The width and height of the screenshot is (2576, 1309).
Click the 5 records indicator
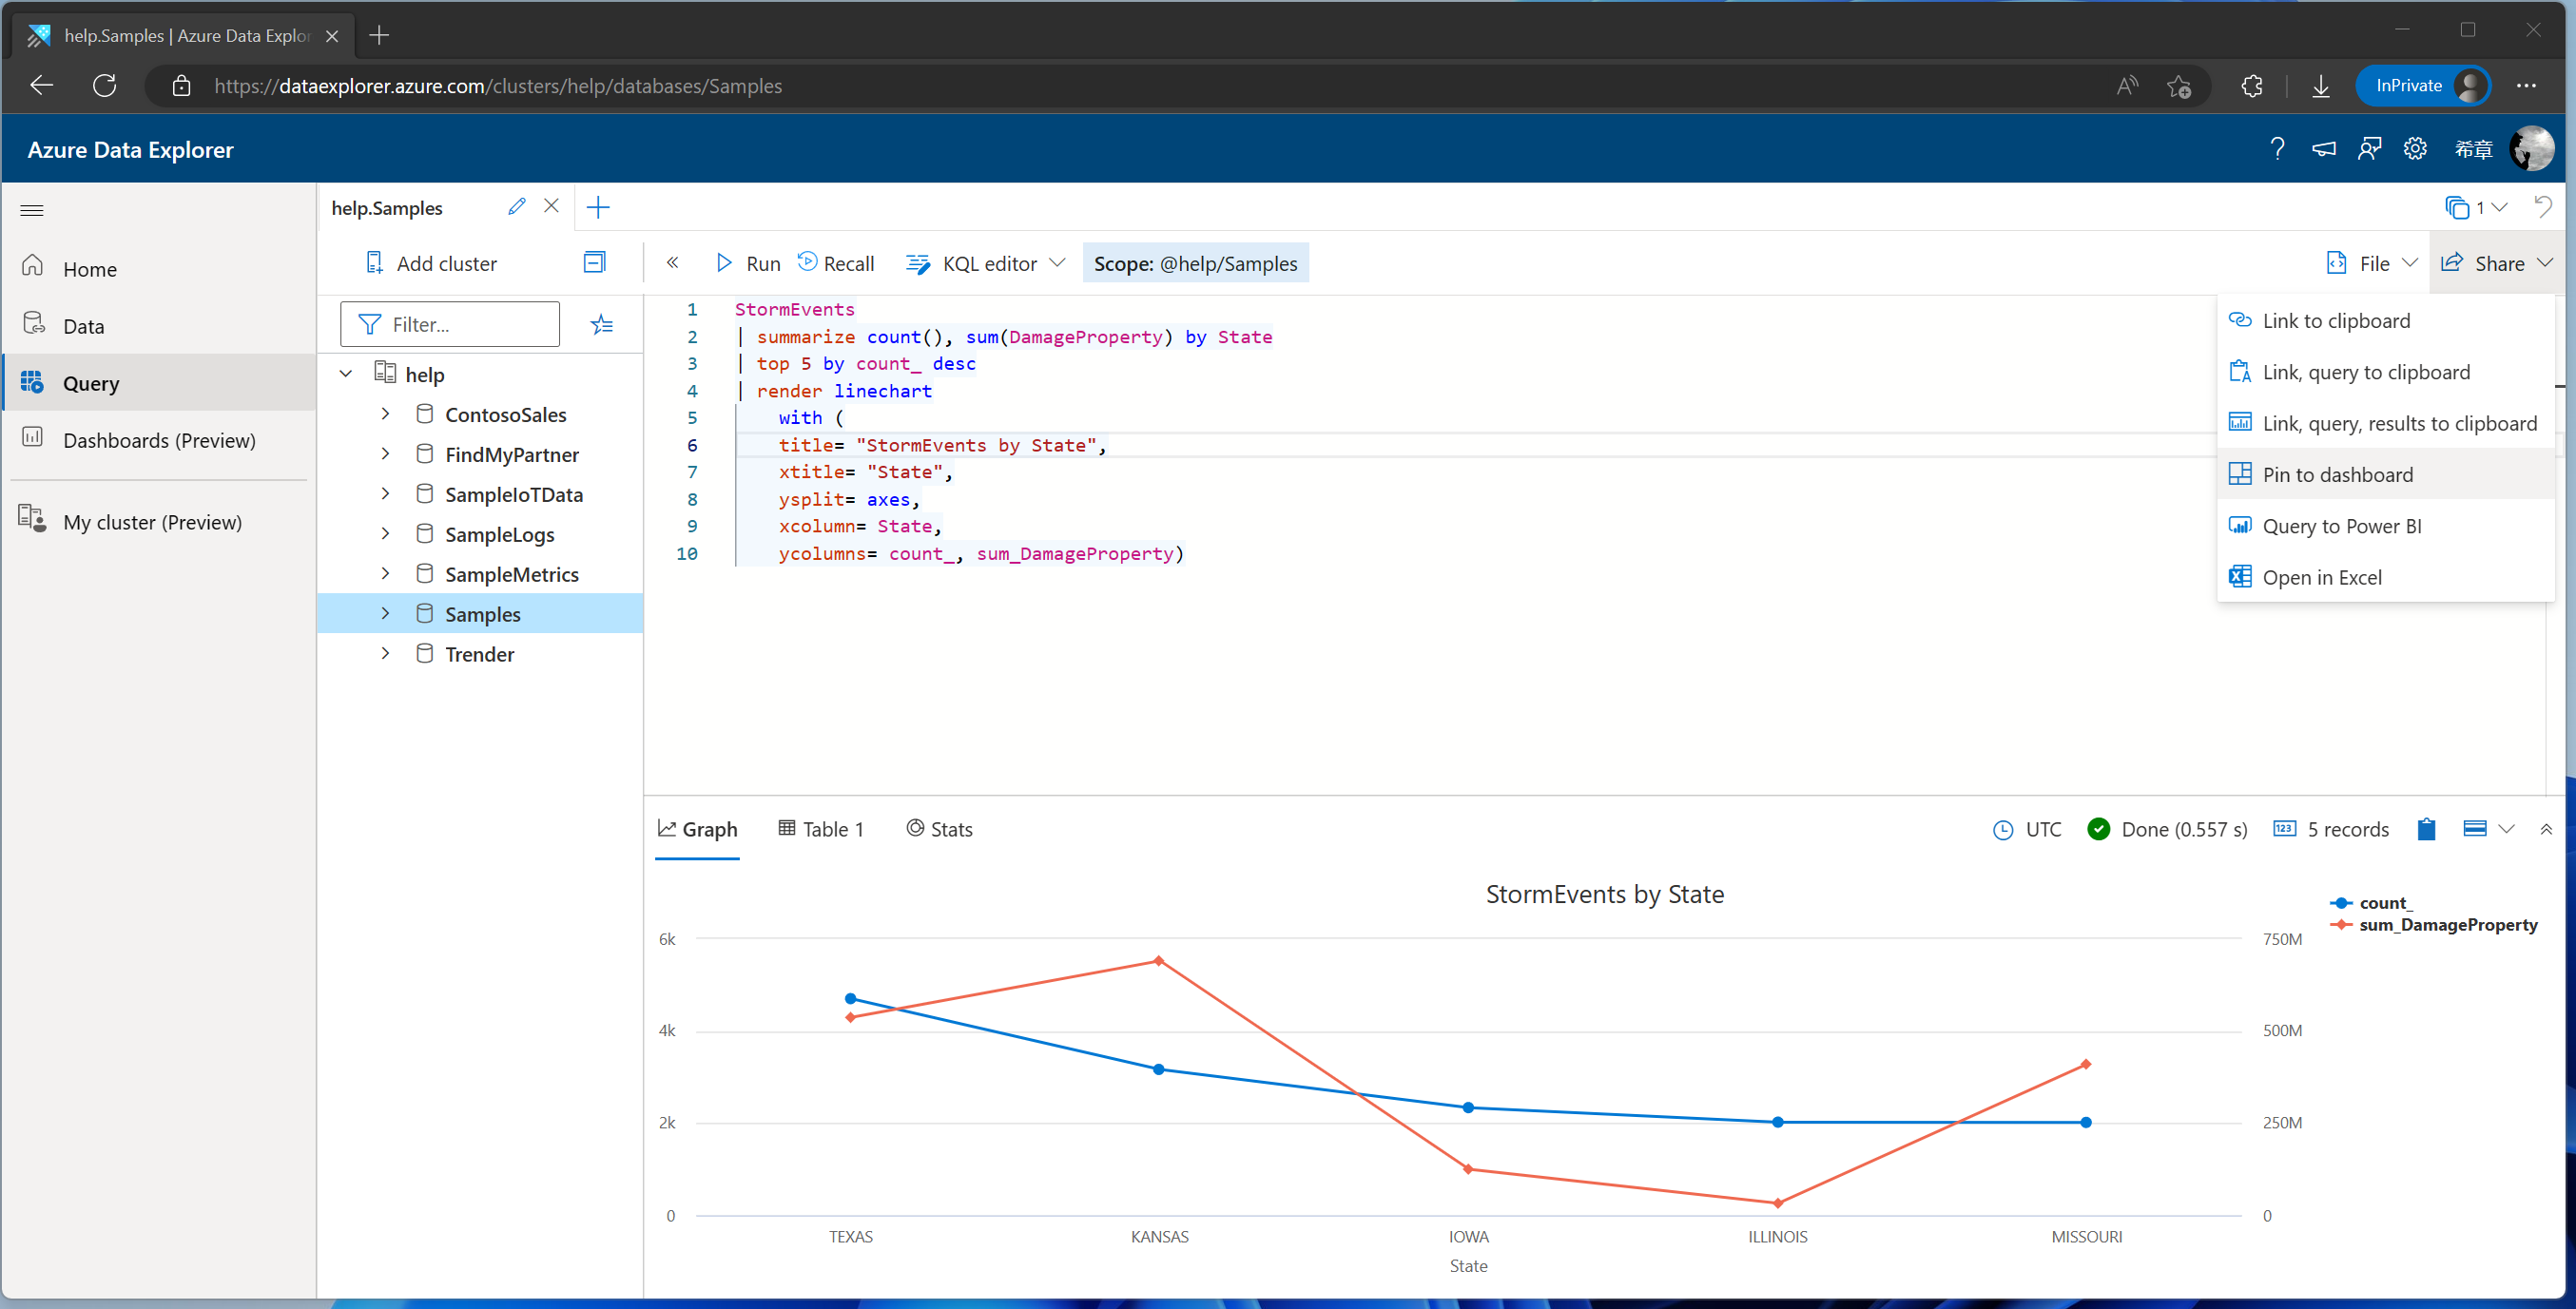(2330, 829)
